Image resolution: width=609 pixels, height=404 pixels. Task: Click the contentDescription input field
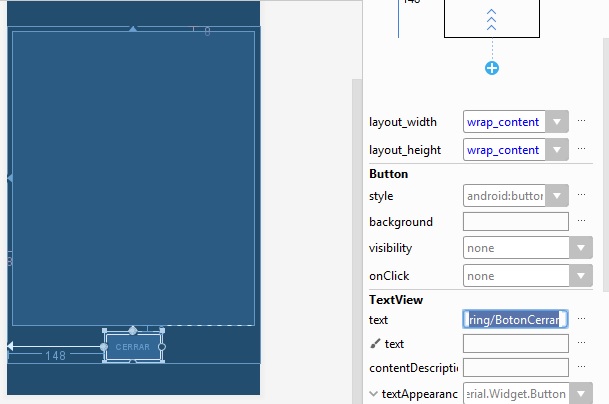coord(515,368)
